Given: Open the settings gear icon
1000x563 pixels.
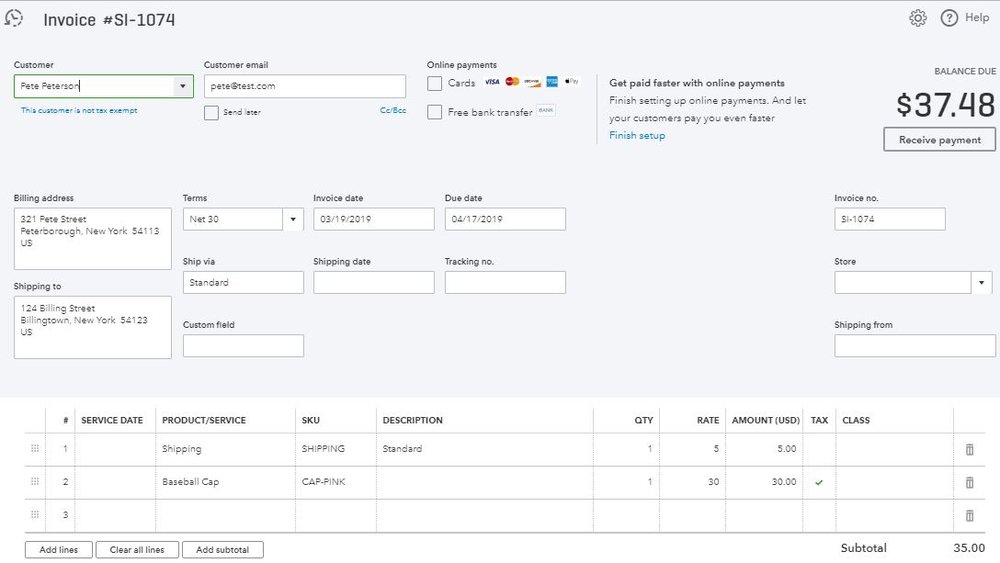Looking at the screenshot, I should [917, 18].
